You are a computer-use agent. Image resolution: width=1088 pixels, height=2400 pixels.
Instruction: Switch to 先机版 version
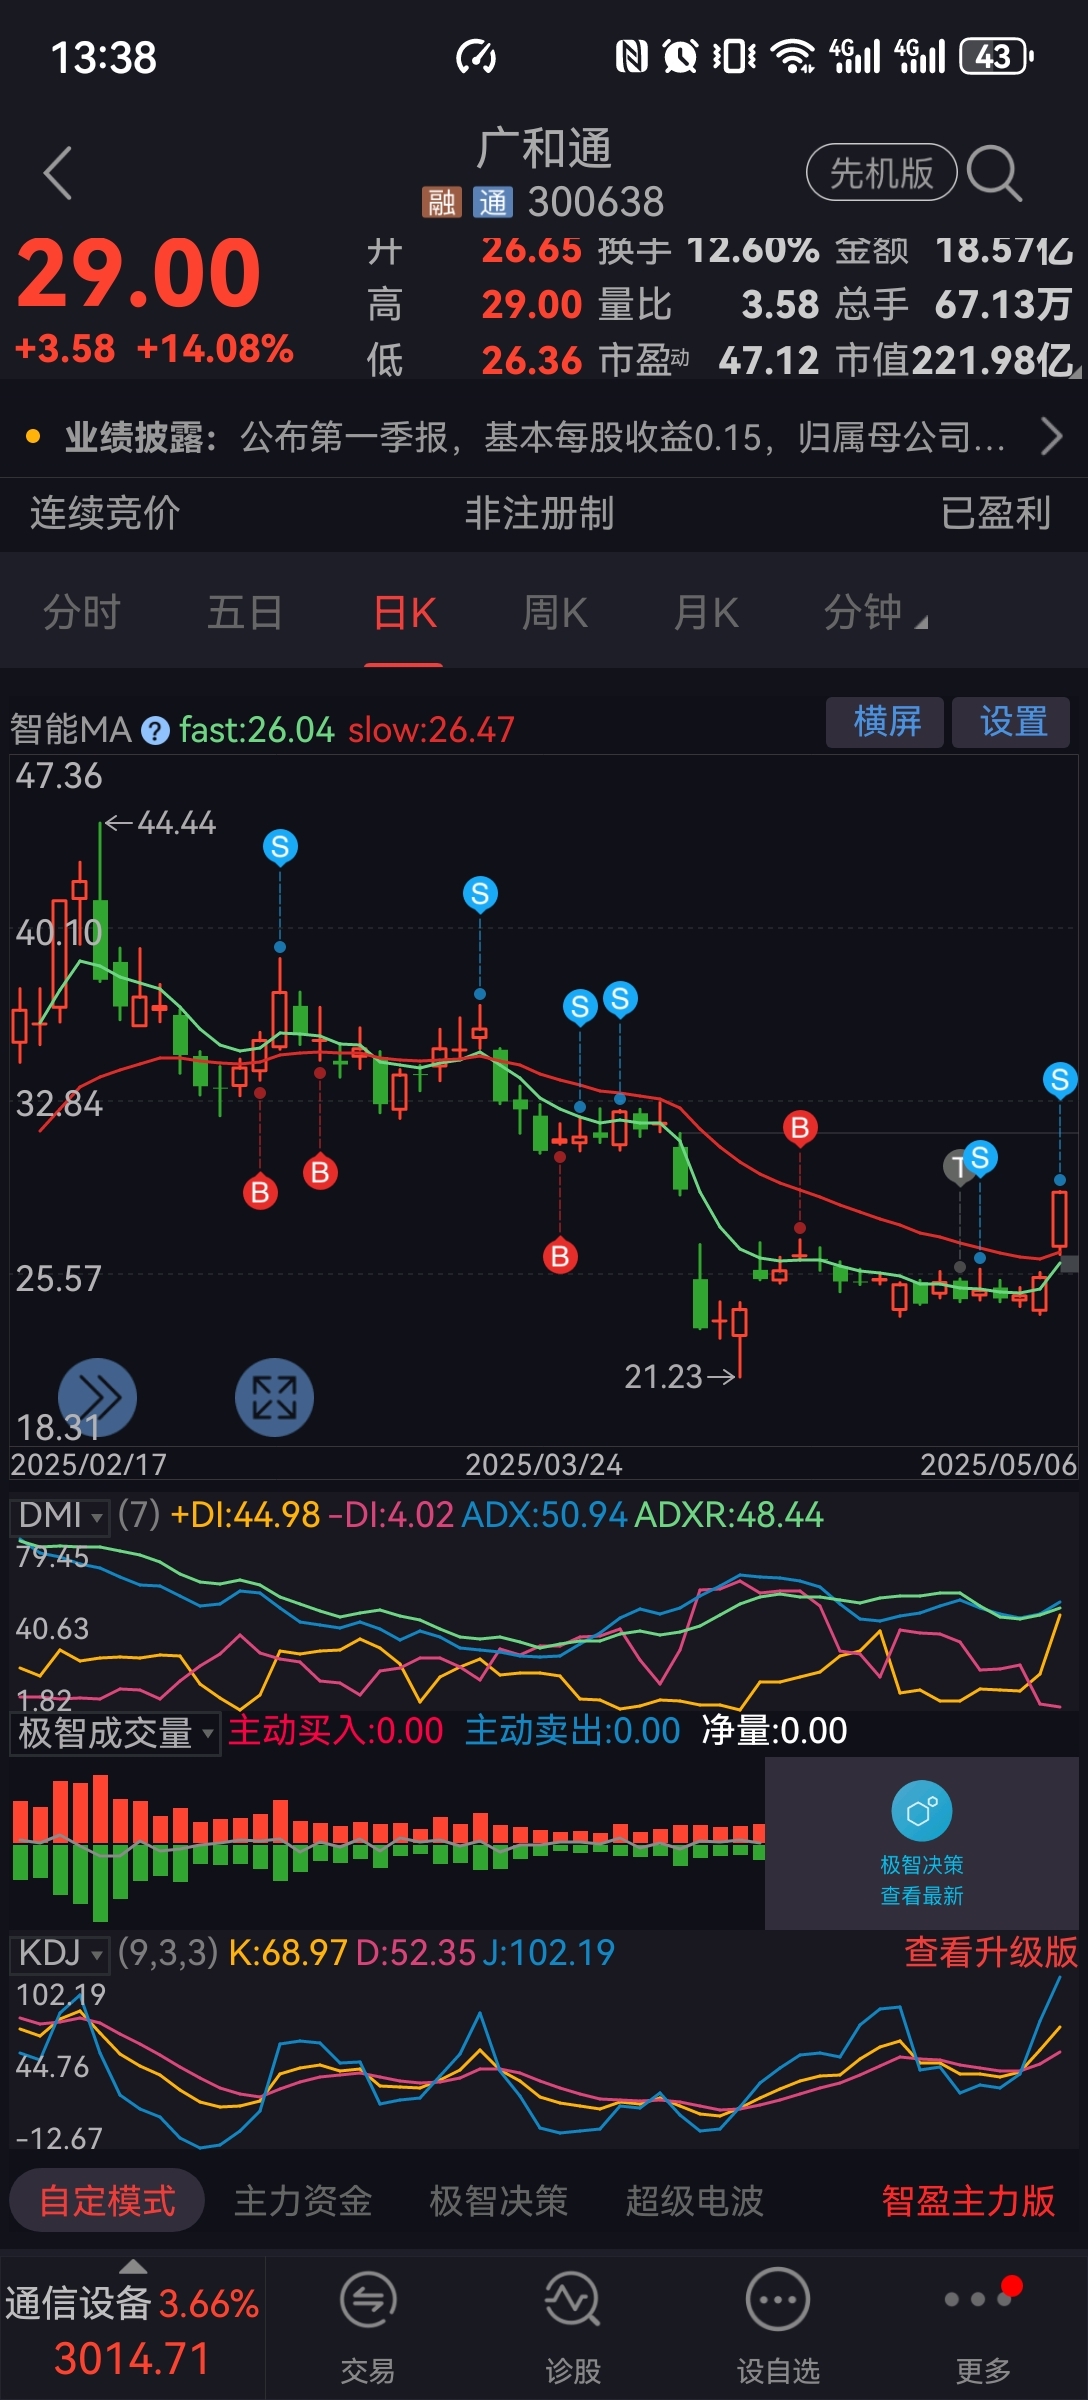tap(881, 173)
